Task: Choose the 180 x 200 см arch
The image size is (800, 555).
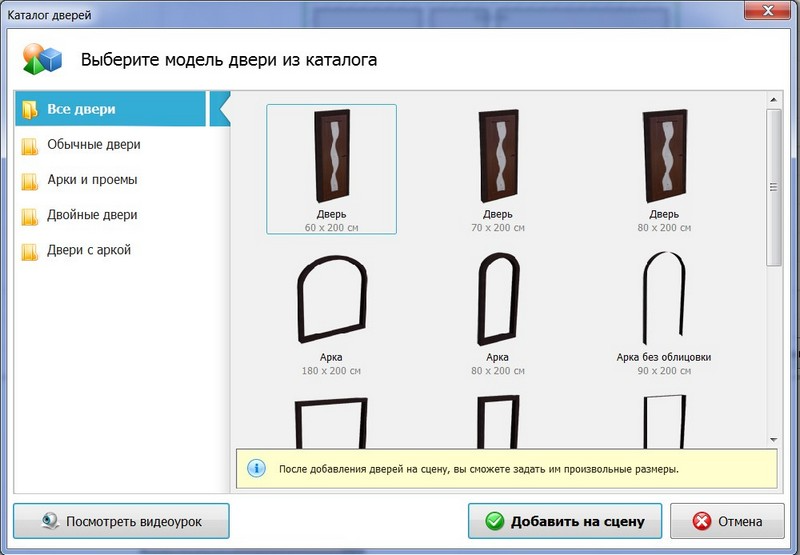Action: tap(332, 313)
